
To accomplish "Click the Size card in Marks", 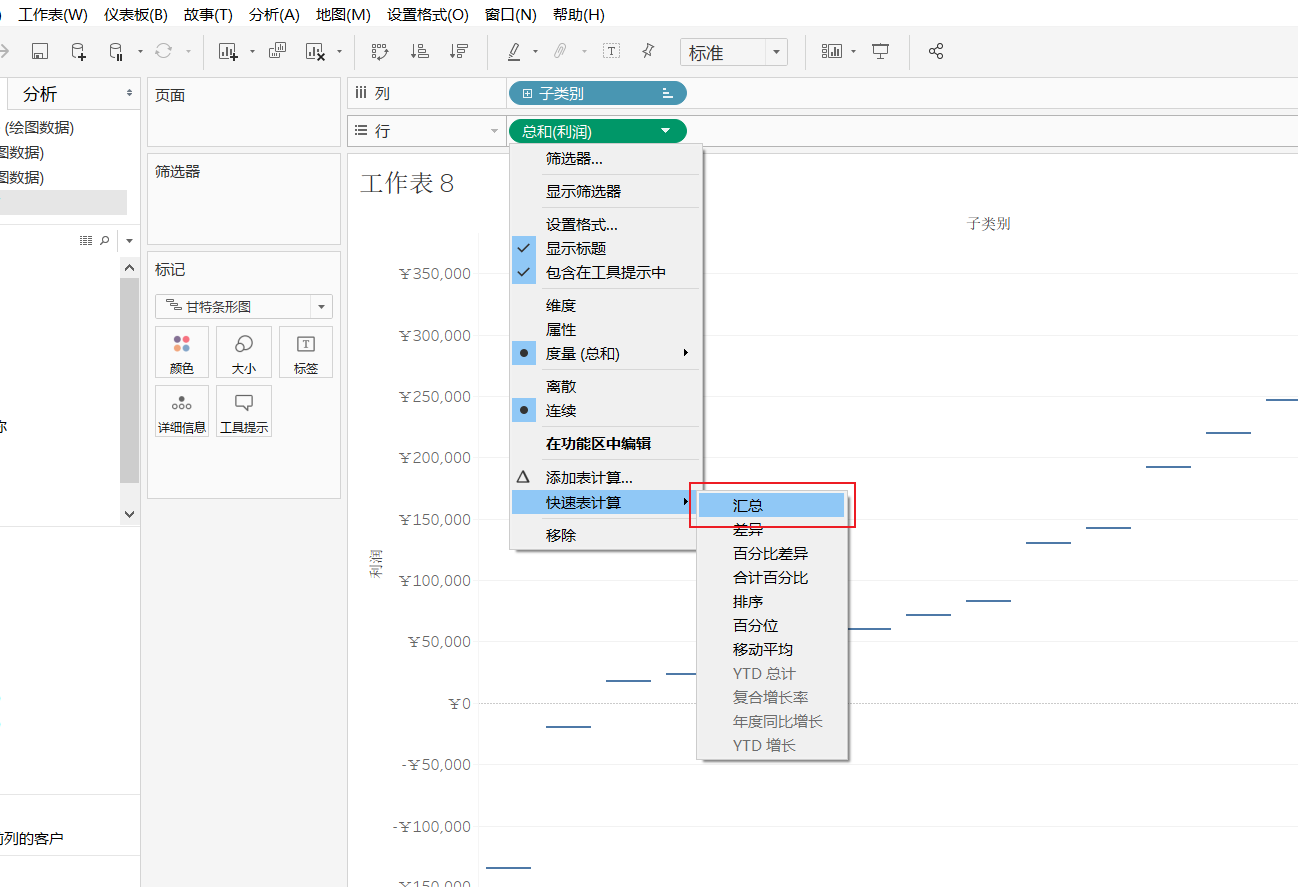I will coord(244,353).
